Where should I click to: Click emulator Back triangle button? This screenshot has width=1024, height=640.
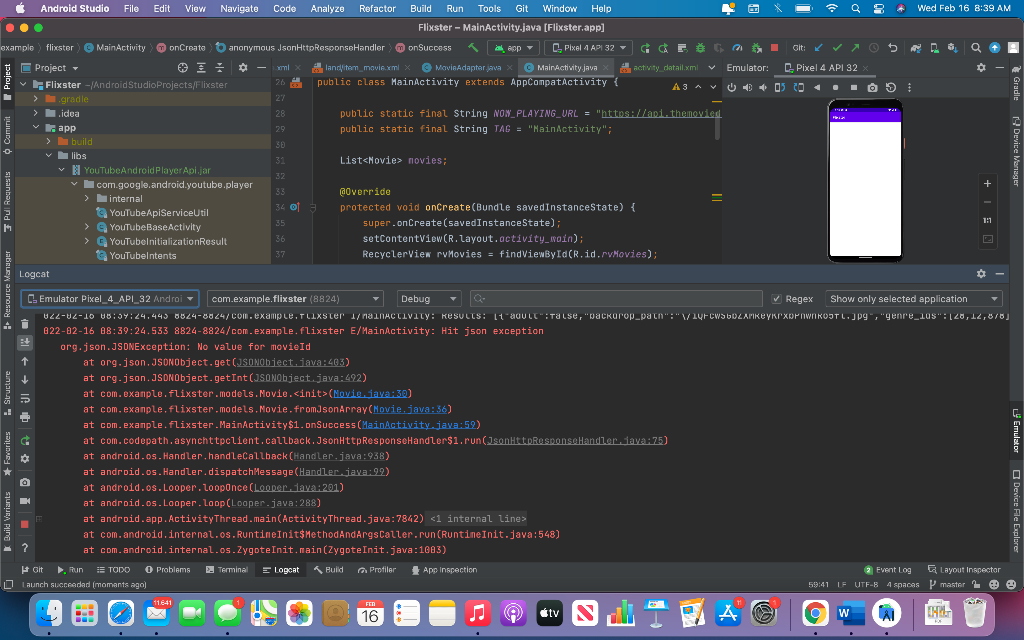pyautogui.click(x=816, y=88)
